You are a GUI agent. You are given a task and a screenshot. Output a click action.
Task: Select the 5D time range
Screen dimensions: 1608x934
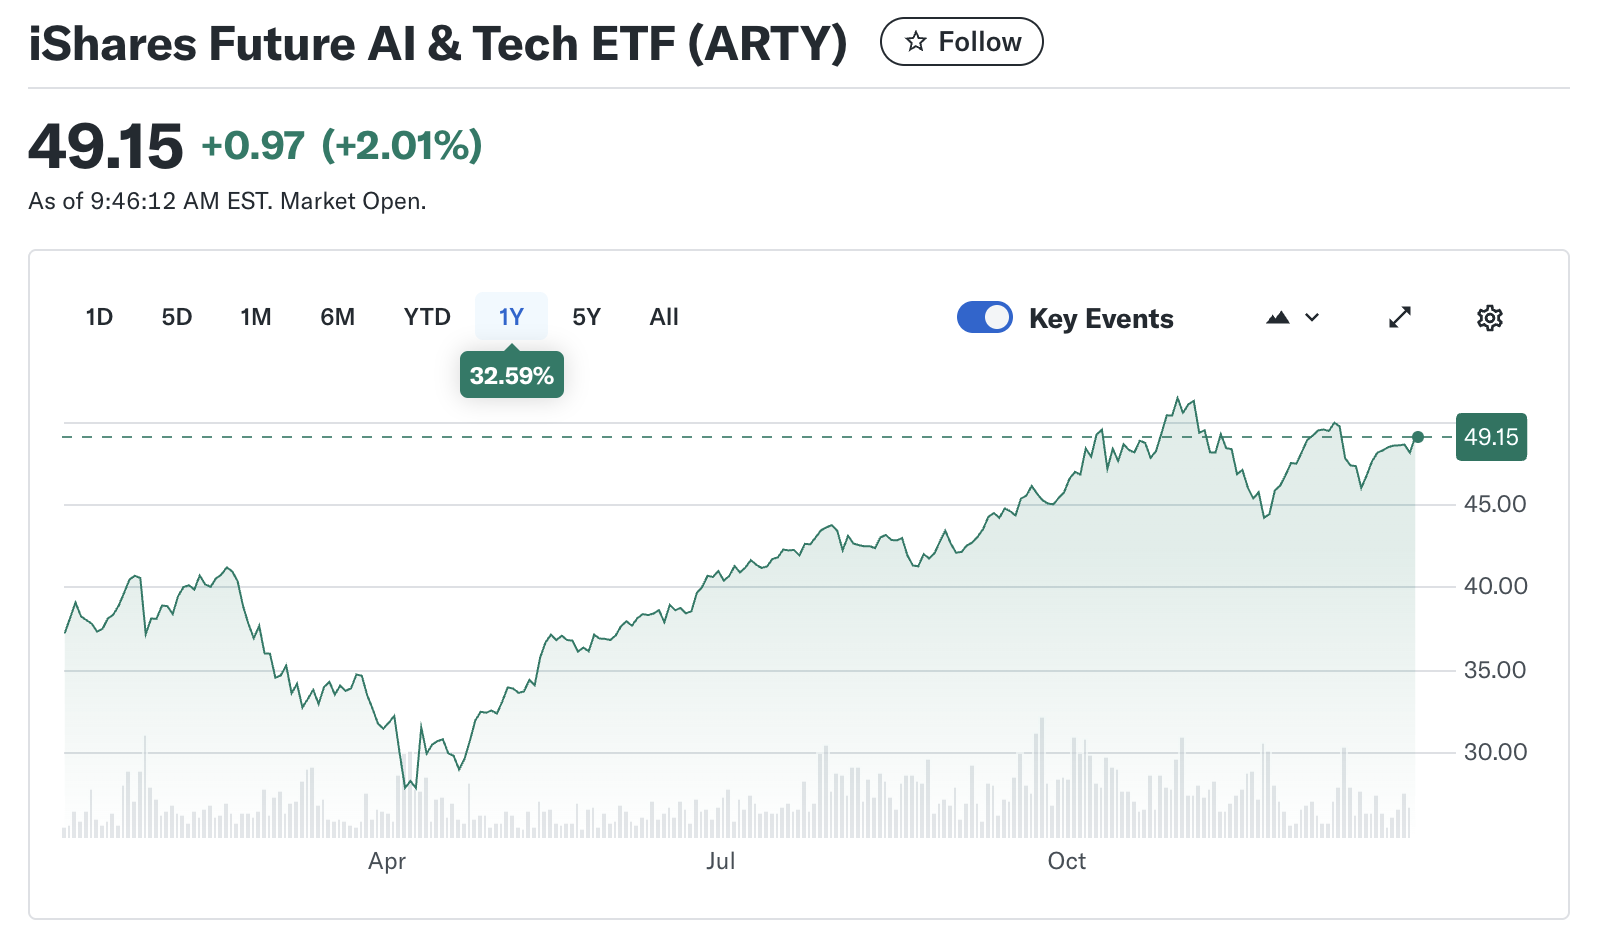177,317
